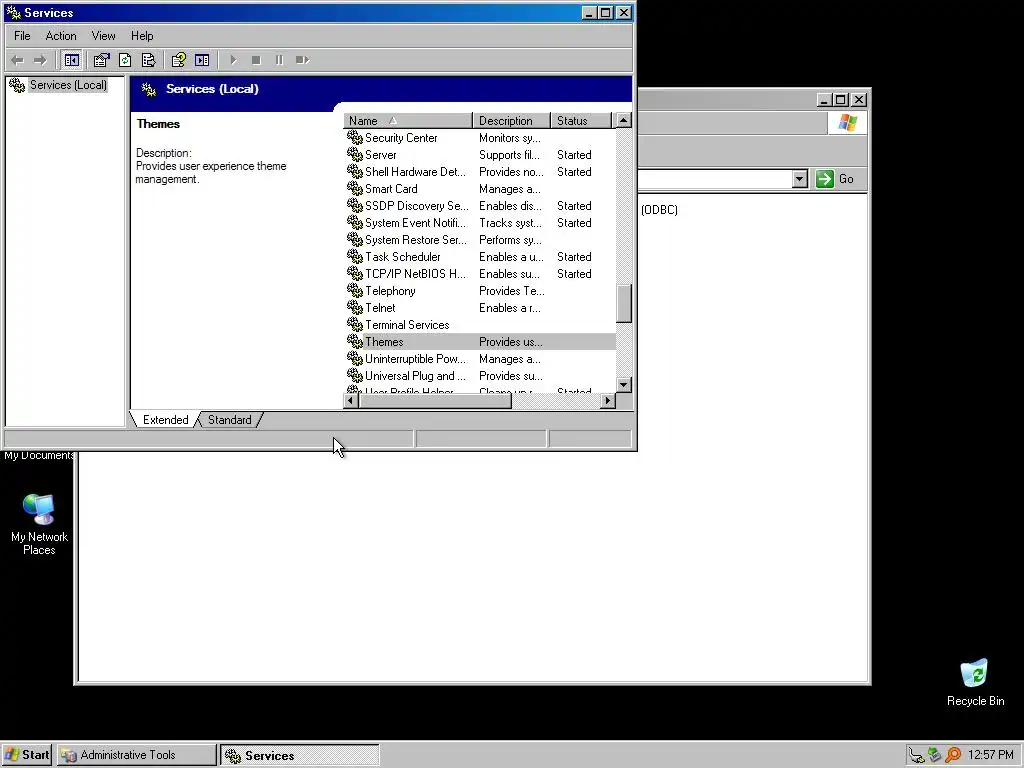Select Recycle Bin desktop icon
Viewport: 1024px width, 768px height.
point(975,682)
